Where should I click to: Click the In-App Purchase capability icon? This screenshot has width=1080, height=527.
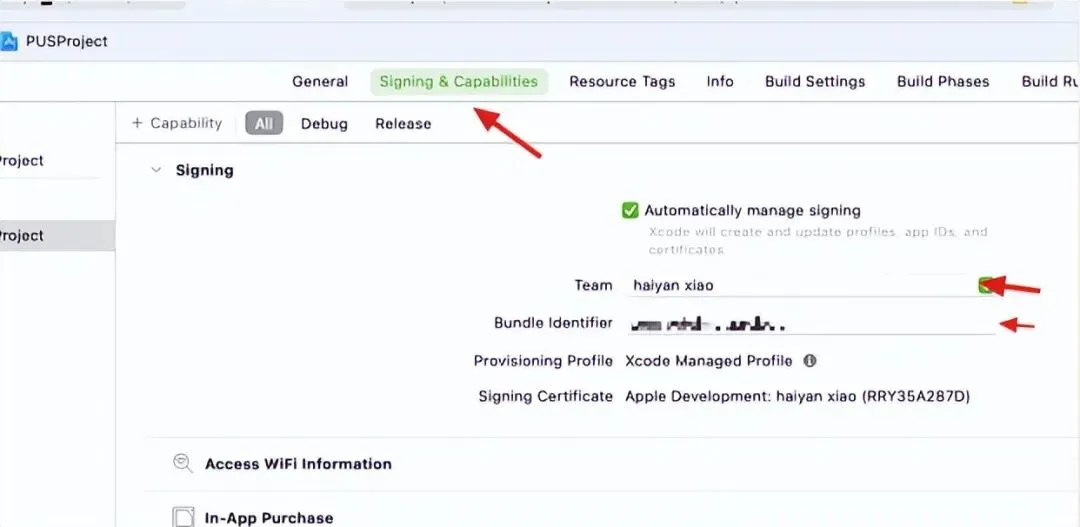[183, 517]
